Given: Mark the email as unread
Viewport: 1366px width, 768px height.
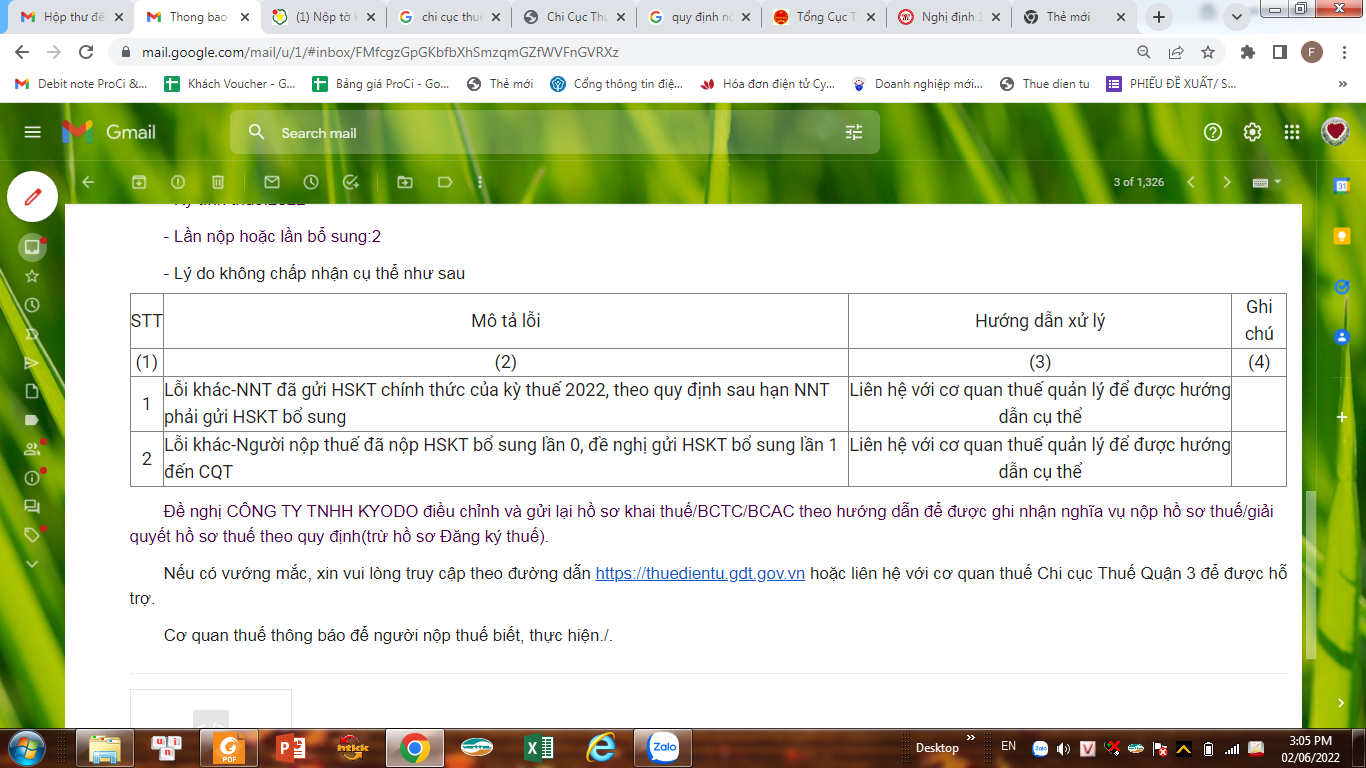Looking at the screenshot, I should pos(271,182).
